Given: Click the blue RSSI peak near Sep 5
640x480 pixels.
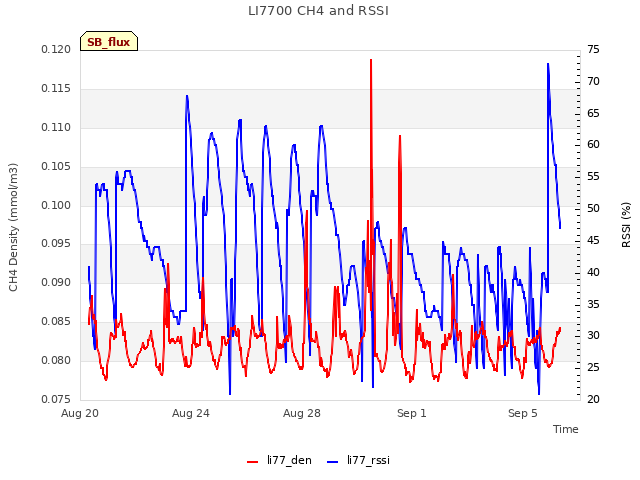Looking at the screenshot, I should point(548,64).
